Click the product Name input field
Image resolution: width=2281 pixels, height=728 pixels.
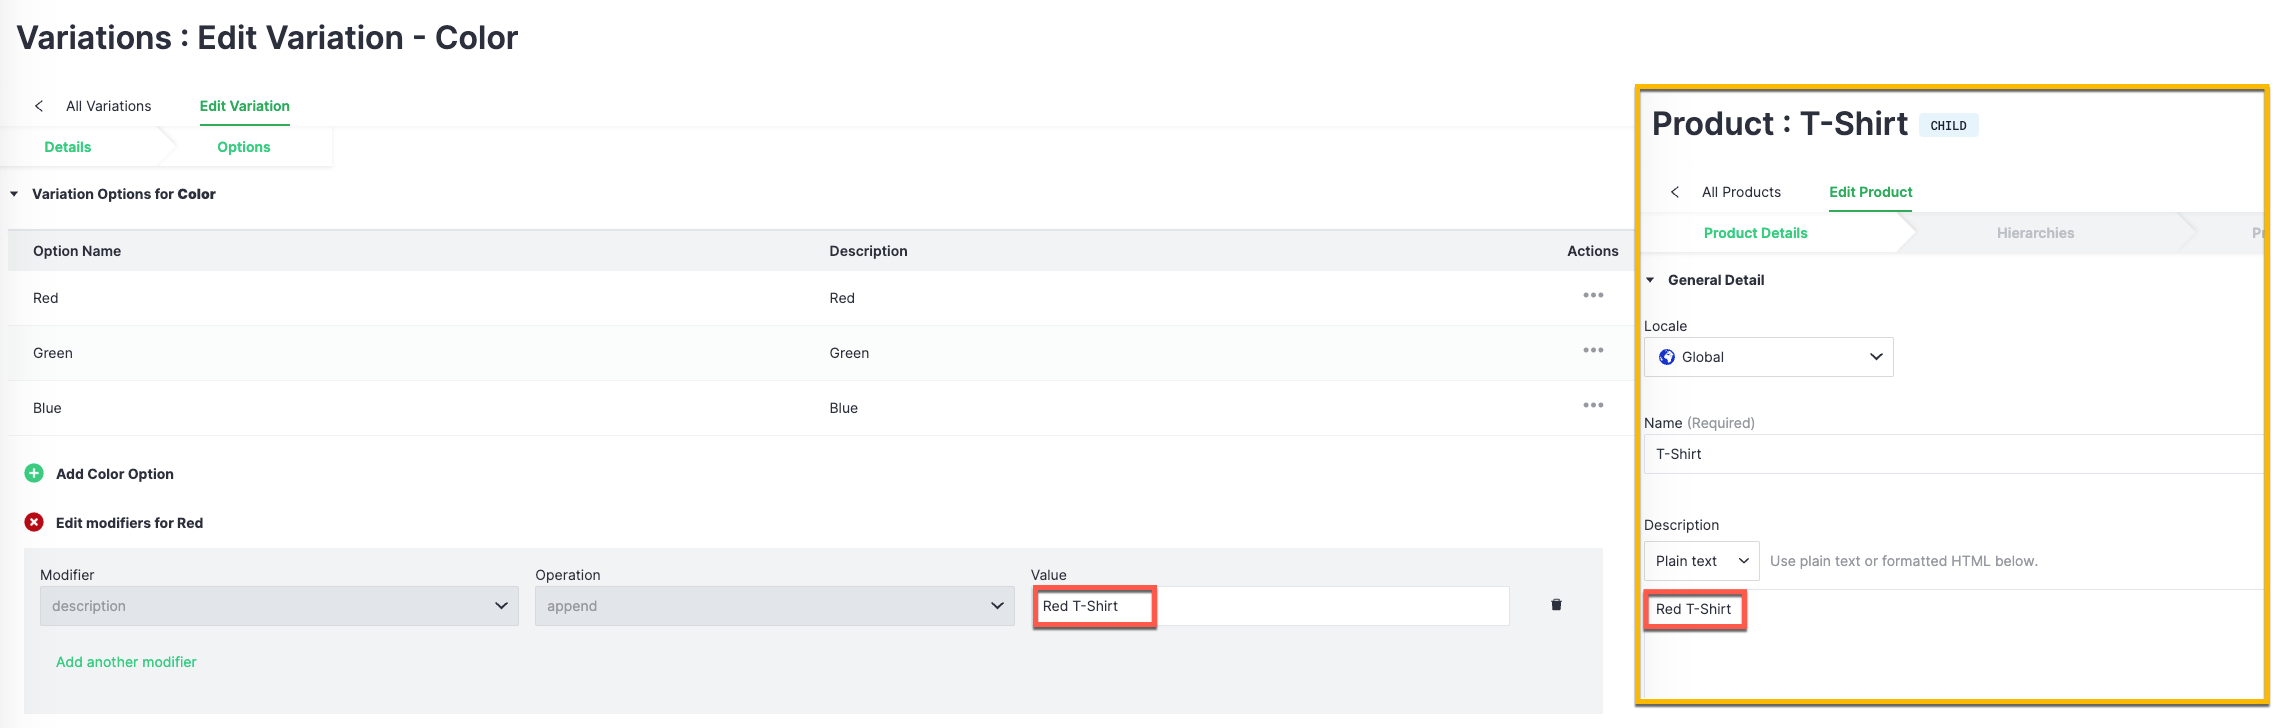1950,454
